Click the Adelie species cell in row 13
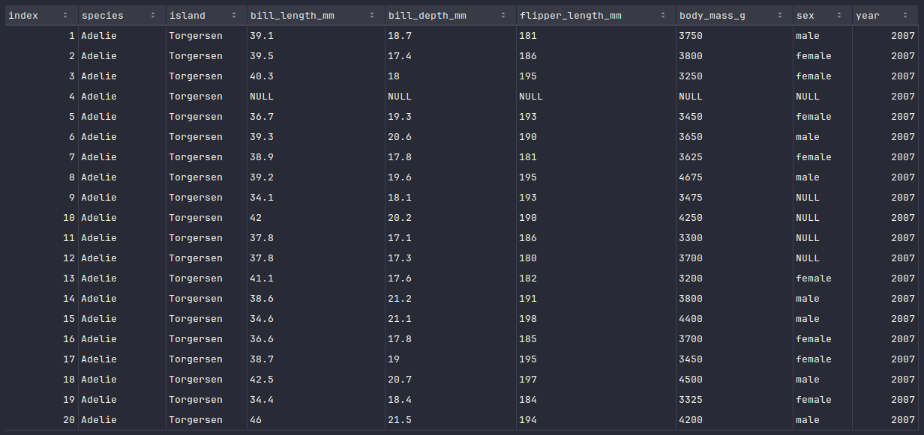Image resolution: width=924 pixels, height=435 pixels. coord(99,278)
